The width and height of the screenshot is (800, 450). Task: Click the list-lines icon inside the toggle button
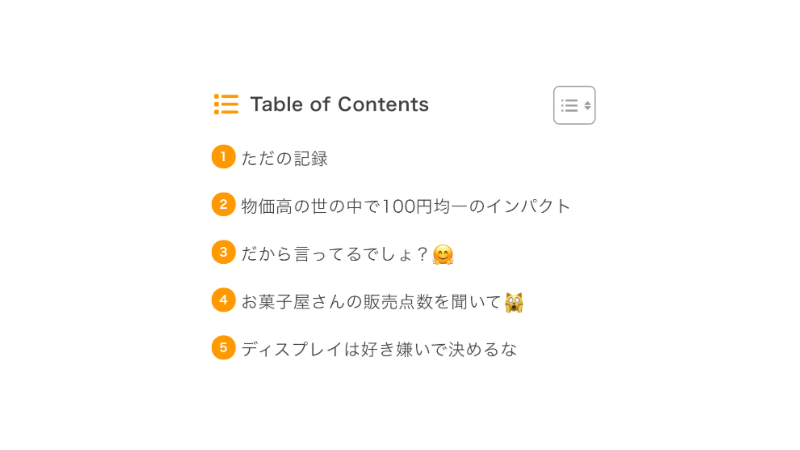click(569, 105)
